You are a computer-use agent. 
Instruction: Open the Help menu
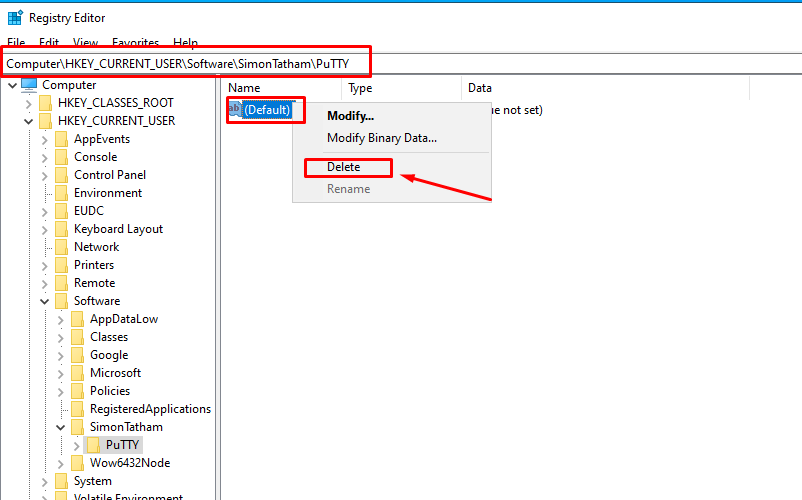point(186,42)
